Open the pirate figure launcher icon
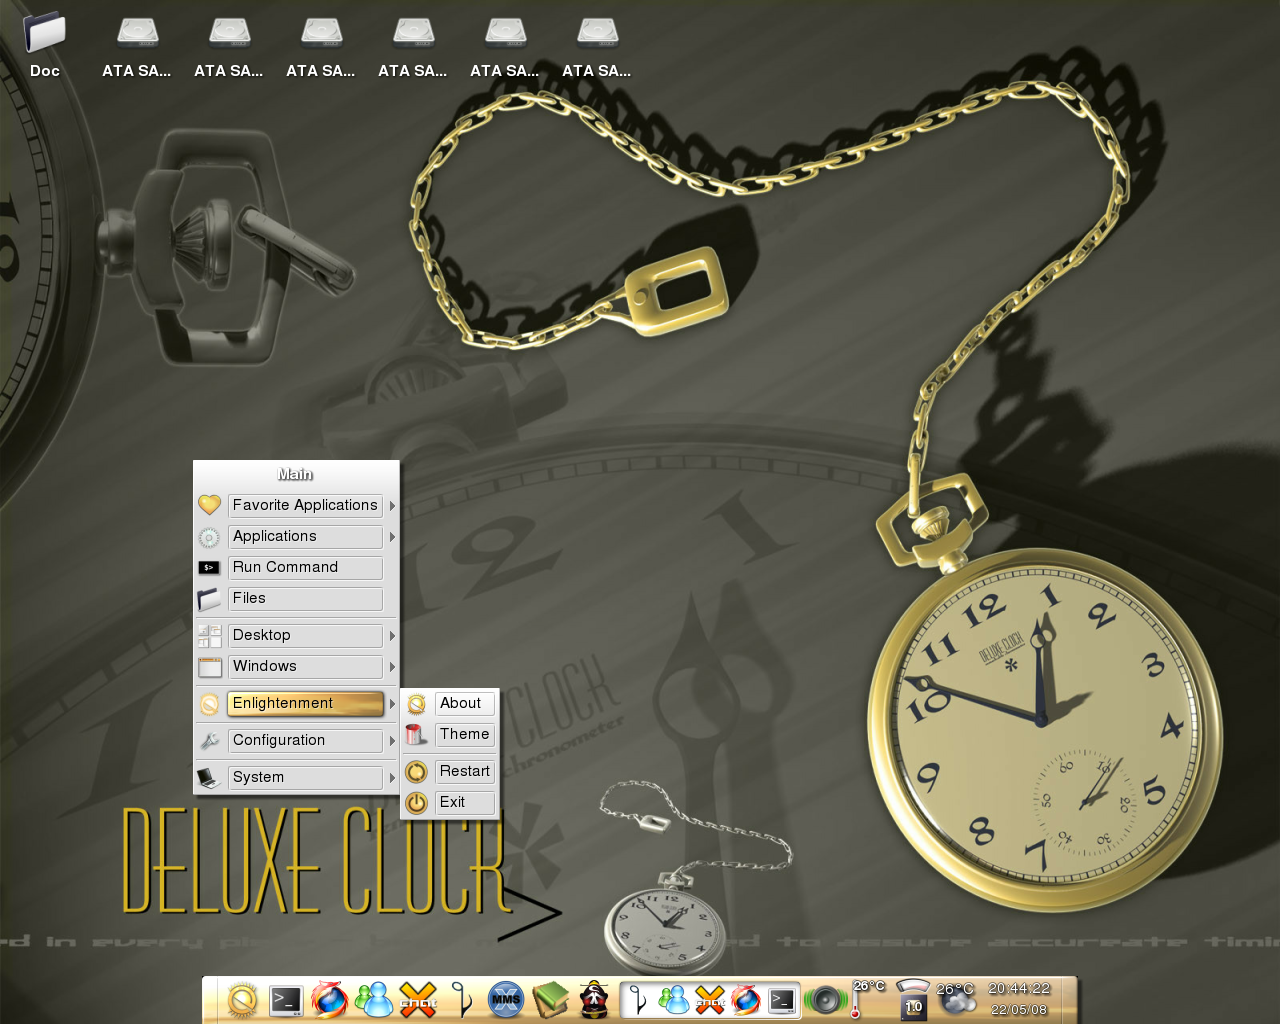The height and width of the screenshot is (1024, 1280). [x=594, y=999]
